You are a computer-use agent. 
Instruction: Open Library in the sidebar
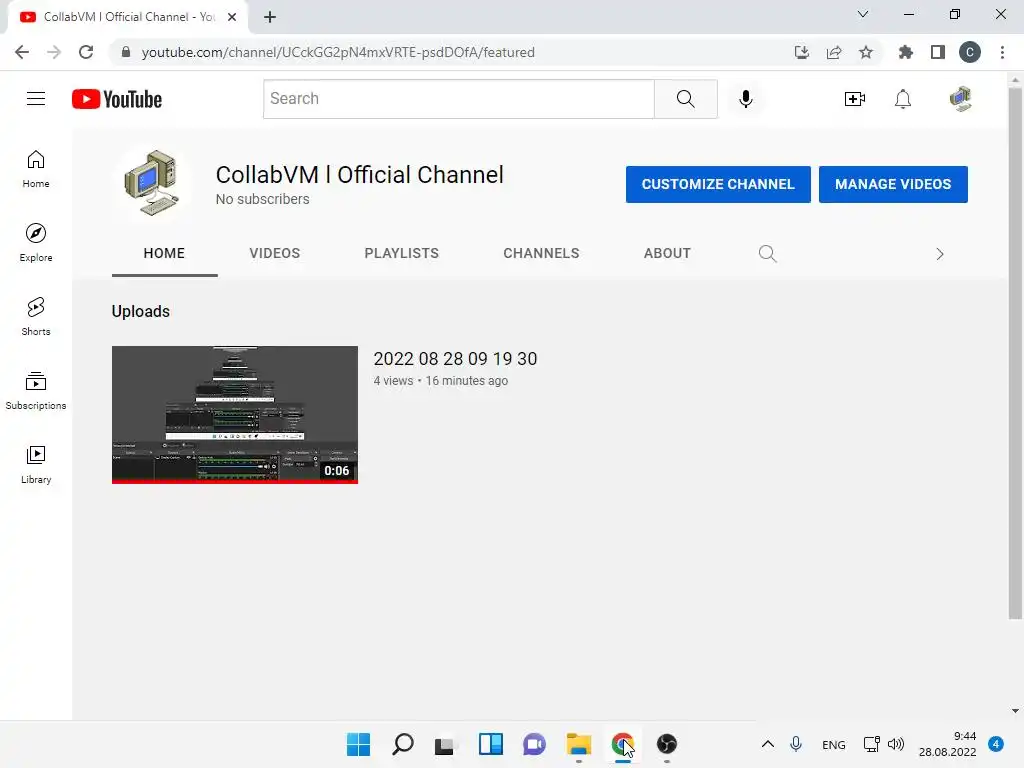coord(36,464)
